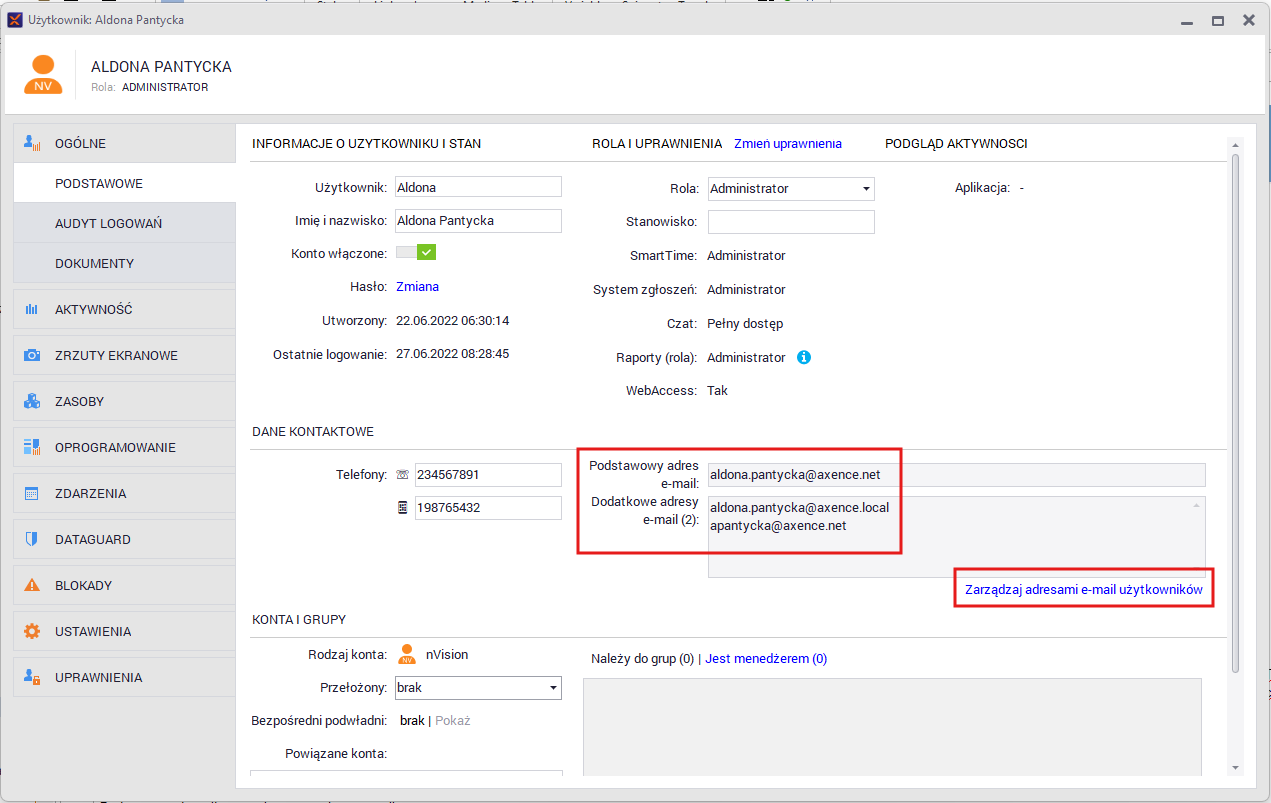Screen dimensions: 1271x803
Task: Open the Dataguard shield icon
Action: pyautogui.click(x=32, y=540)
